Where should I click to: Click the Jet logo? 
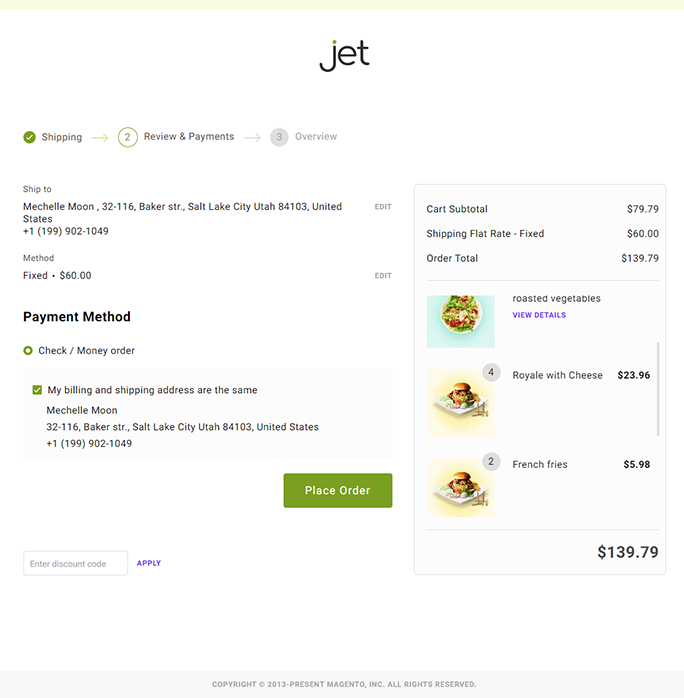[x=344, y=55]
